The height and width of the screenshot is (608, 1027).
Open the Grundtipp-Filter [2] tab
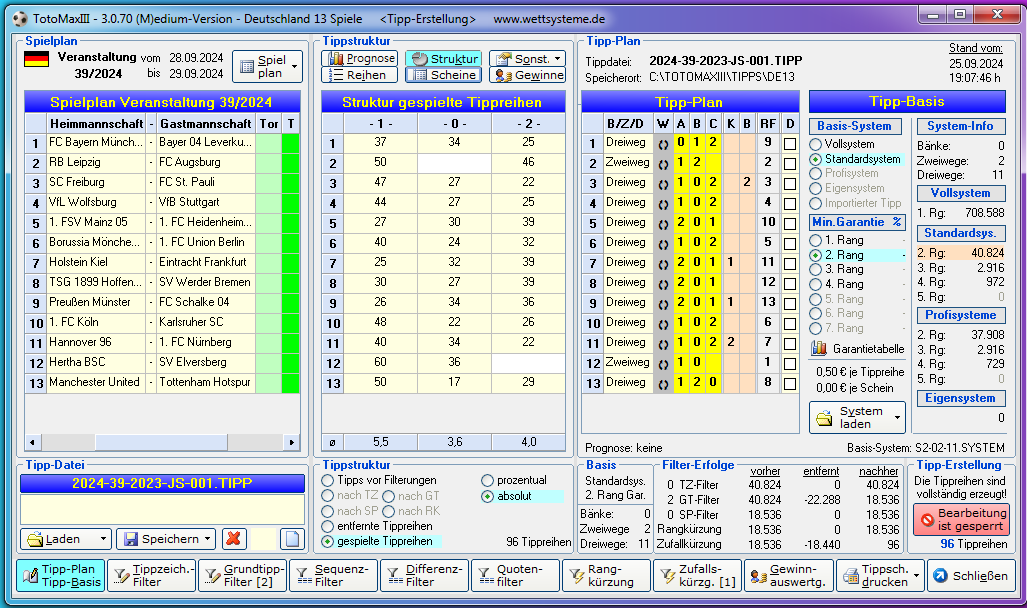[242, 575]
